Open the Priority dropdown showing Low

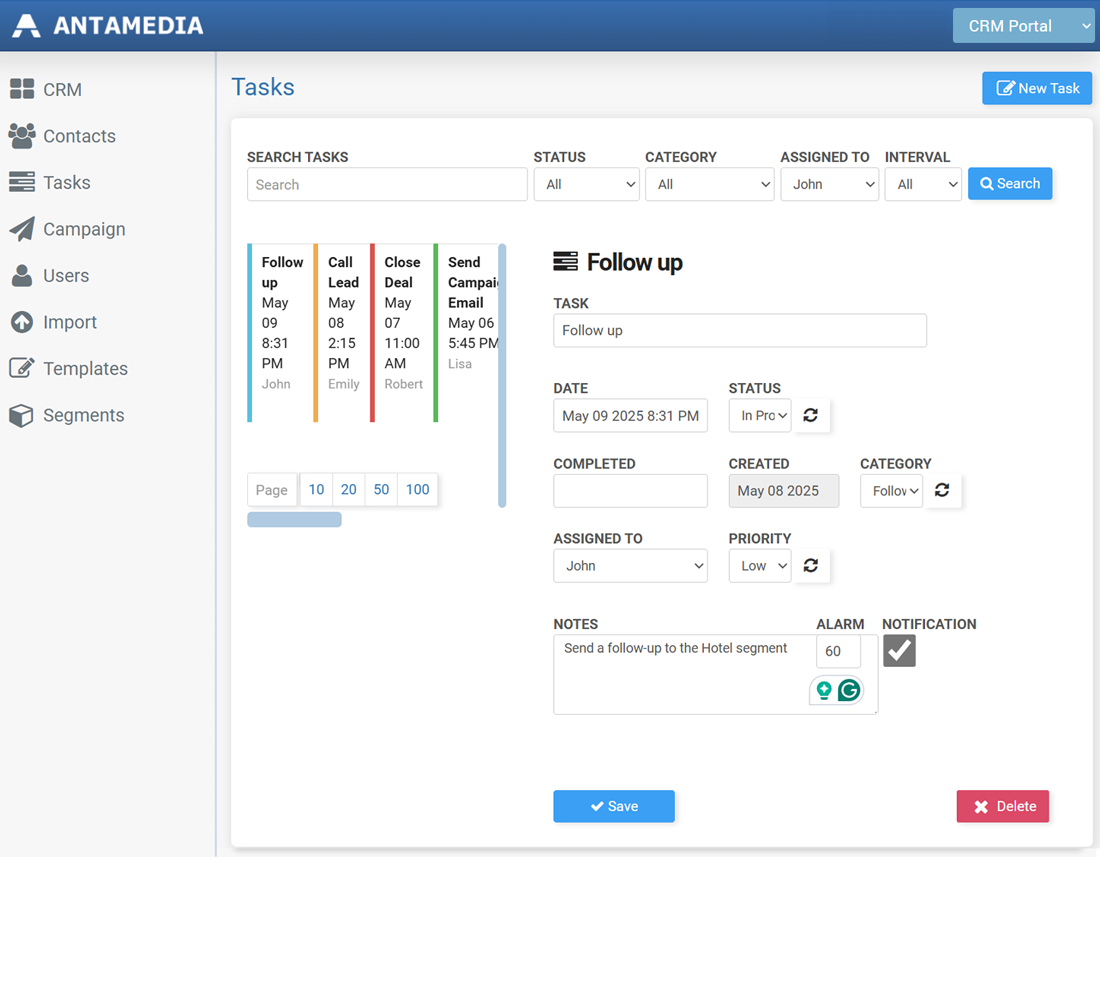coord(759,565)
